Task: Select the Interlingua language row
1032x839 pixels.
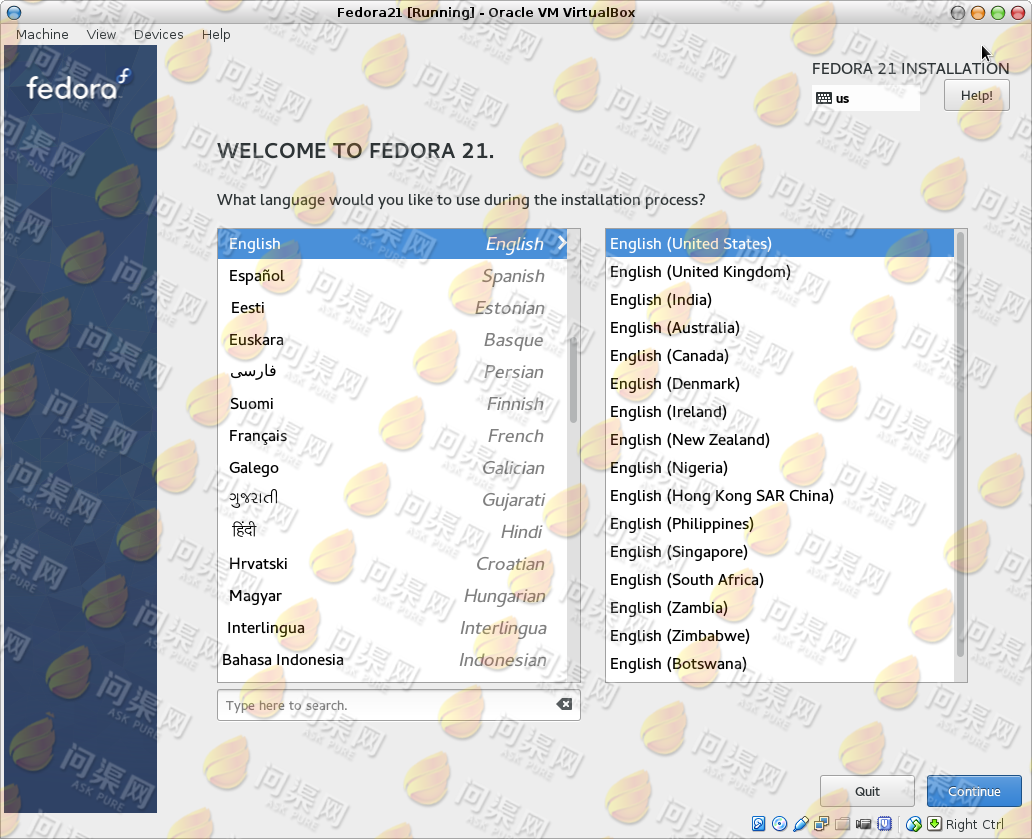Action: click(392, 628)
